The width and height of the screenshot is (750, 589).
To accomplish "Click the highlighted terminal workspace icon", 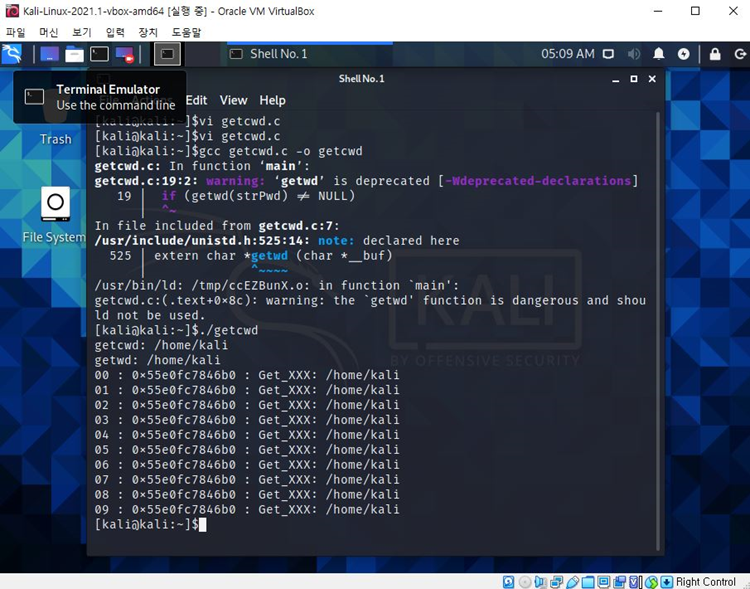I will click(x=167, y=54).
